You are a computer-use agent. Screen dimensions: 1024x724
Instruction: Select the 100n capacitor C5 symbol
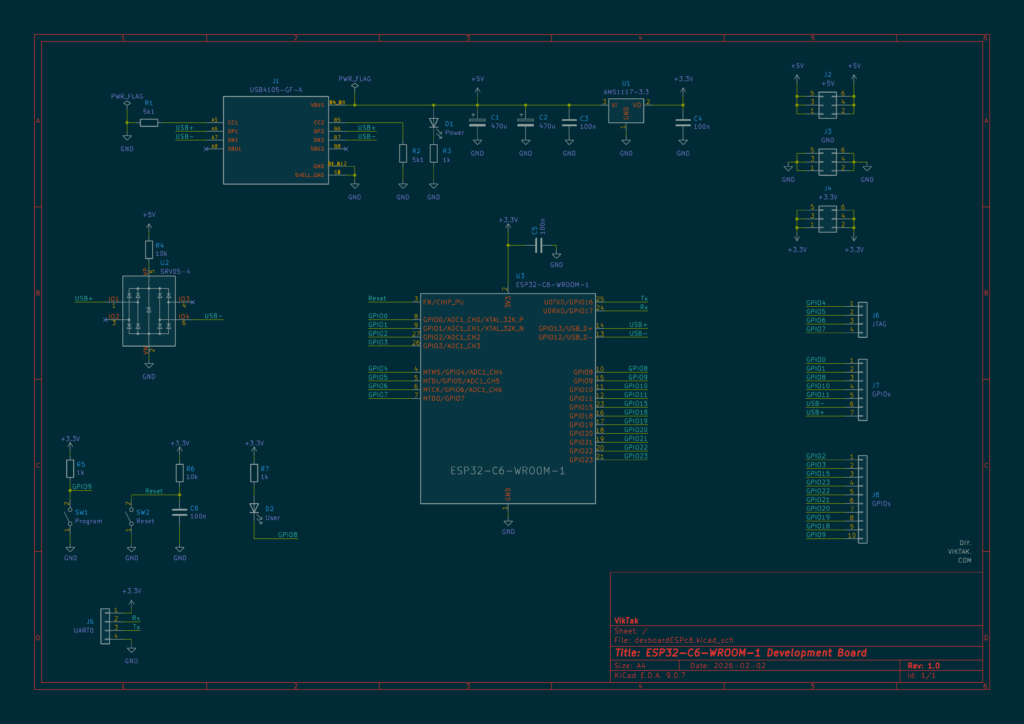click(x=539, y=245)
